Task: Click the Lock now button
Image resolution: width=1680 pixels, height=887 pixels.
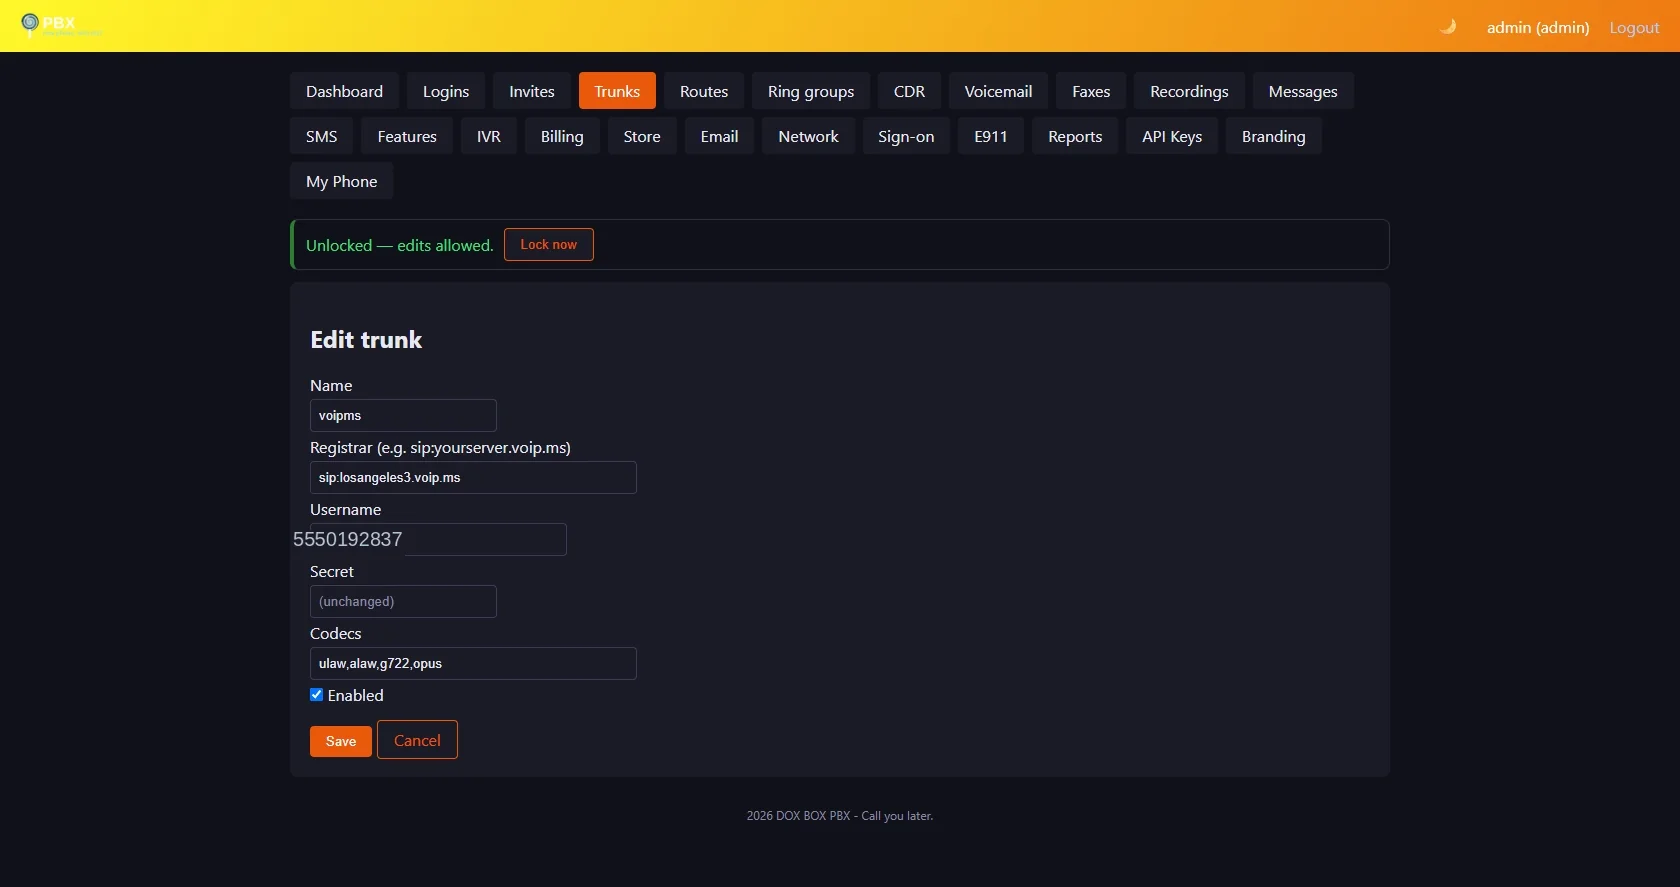Action: point(549,244)
